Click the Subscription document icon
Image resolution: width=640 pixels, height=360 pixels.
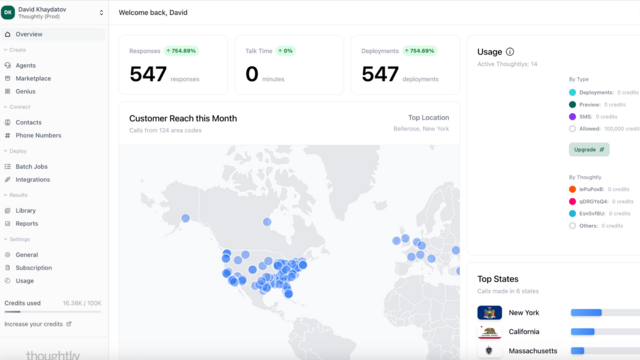tap(7, 268)
